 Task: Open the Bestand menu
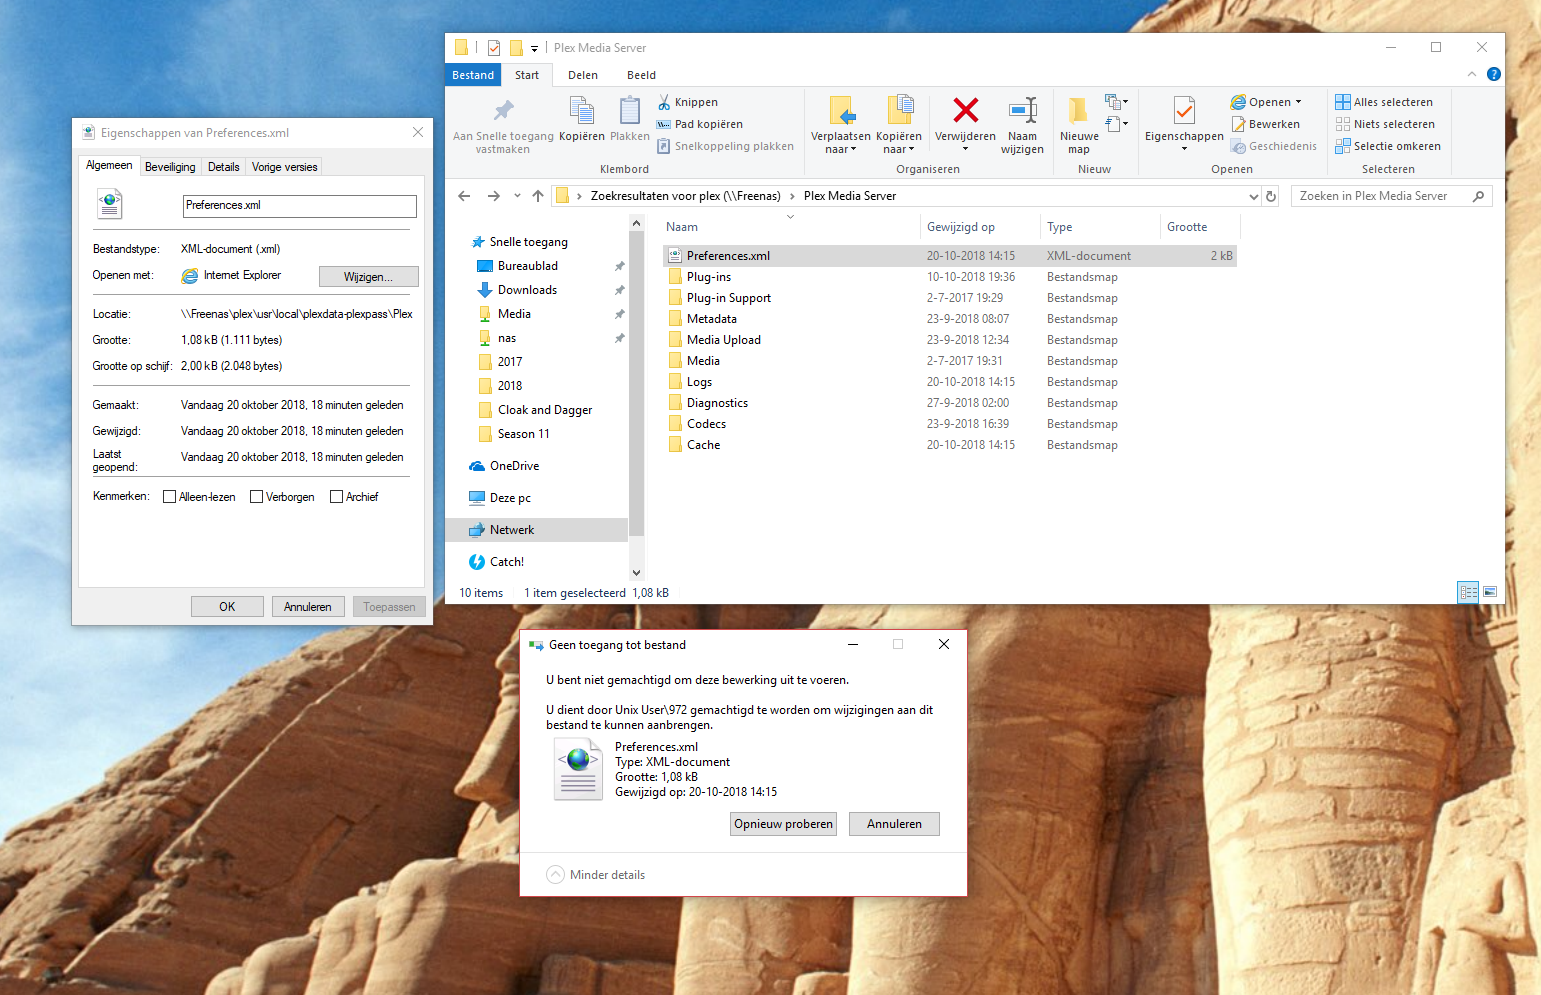(473, 75)
